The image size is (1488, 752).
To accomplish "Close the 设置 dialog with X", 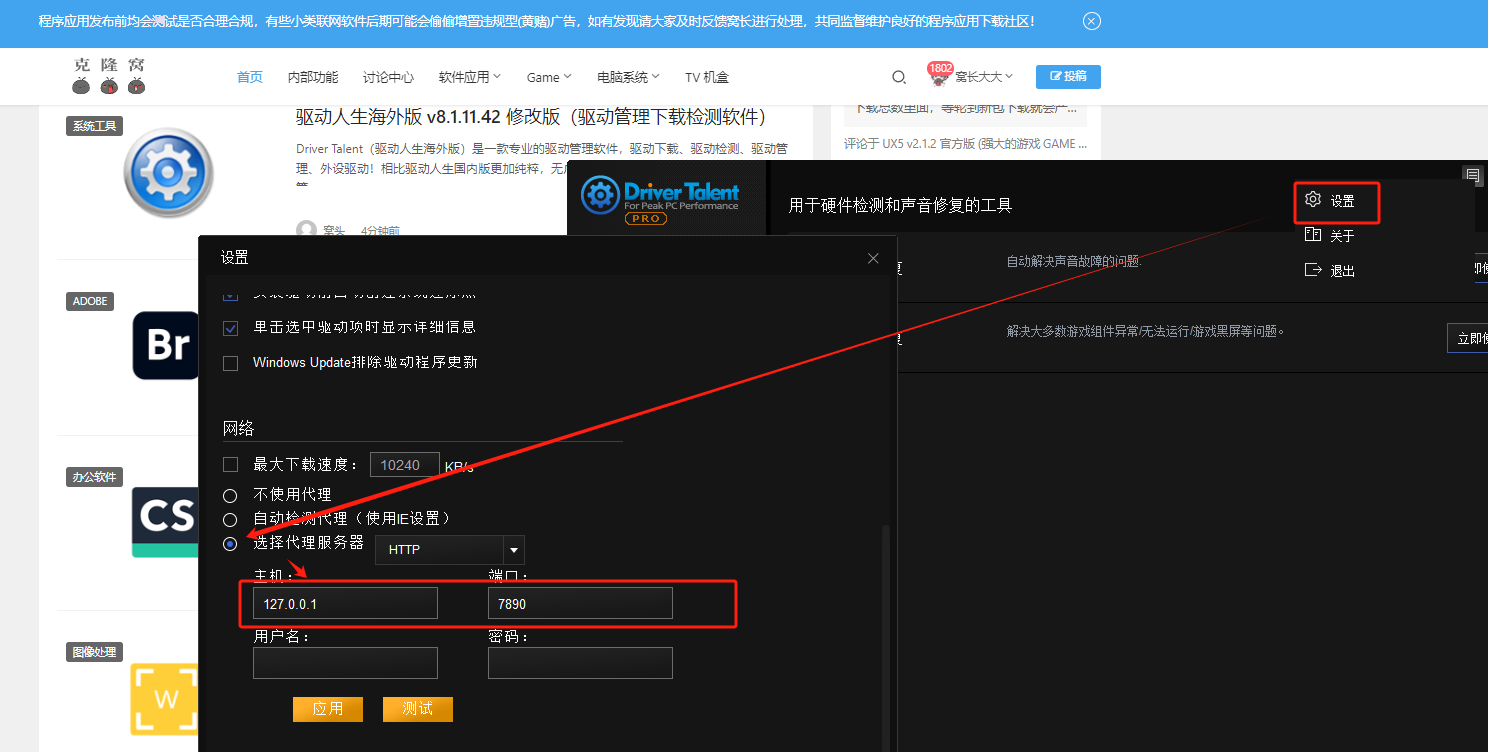I will pos(873,258).
